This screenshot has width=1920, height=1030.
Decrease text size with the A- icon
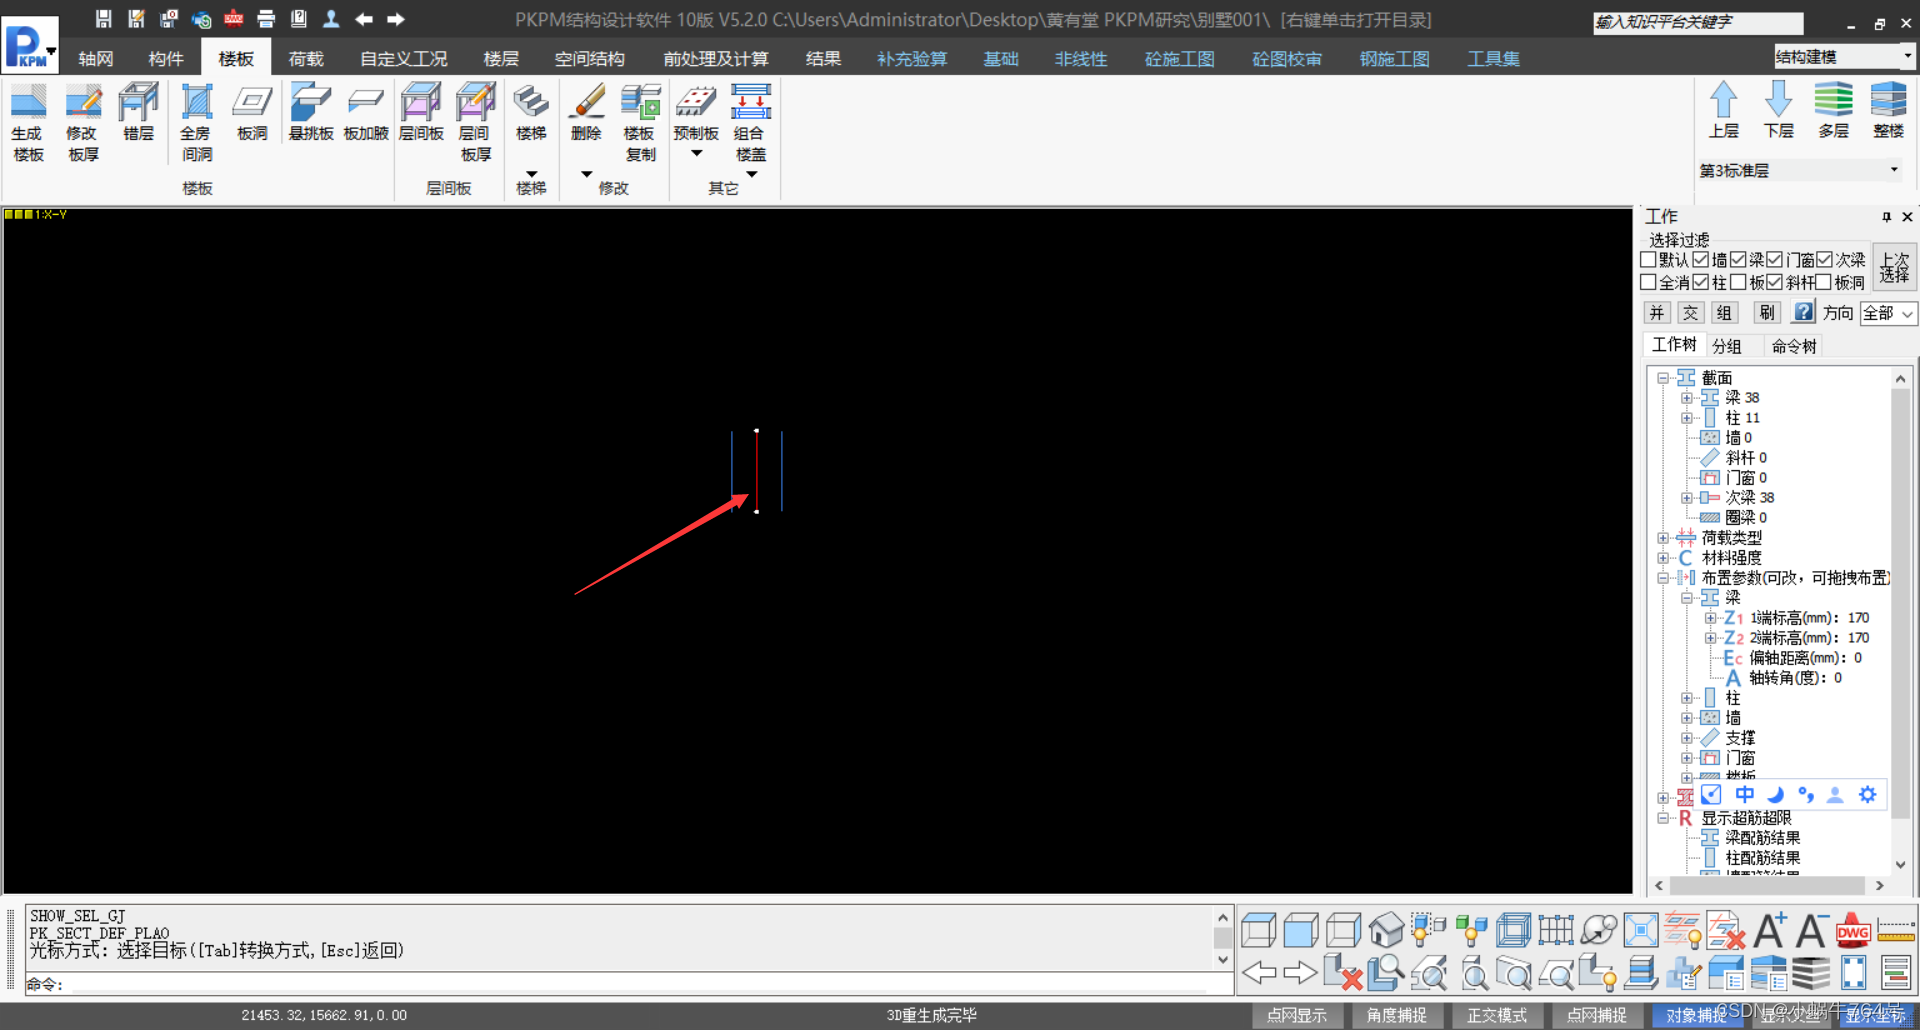[x=1811, y=930]
